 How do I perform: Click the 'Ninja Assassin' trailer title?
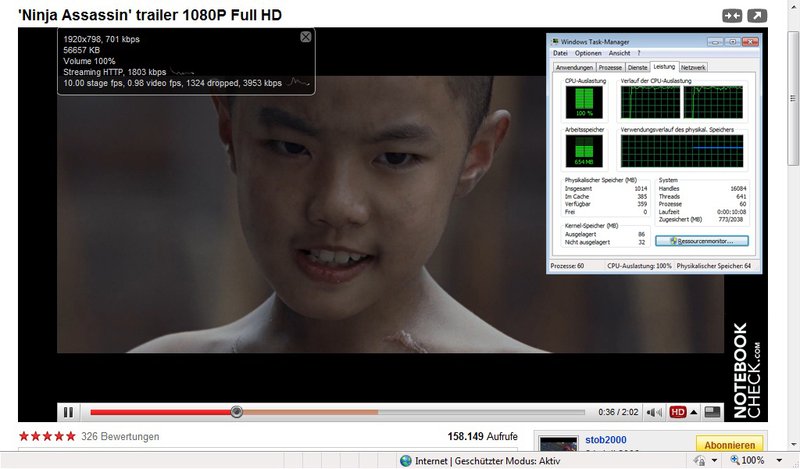click(150, 15)
